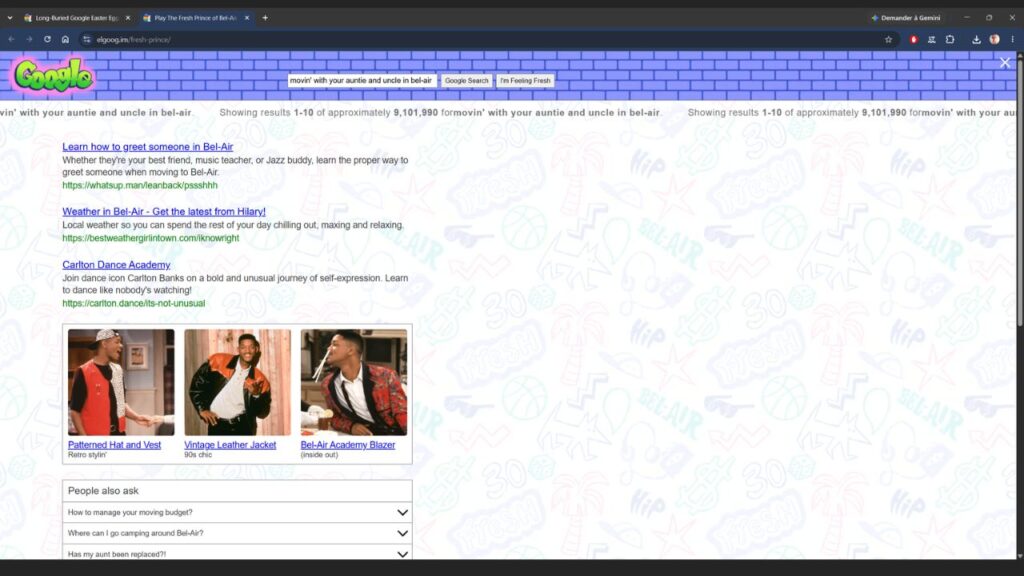The image size is (1024, 576).
Task: Open whatsup.man/leanback/pssshhh URL
Action: tap(140, 185)
